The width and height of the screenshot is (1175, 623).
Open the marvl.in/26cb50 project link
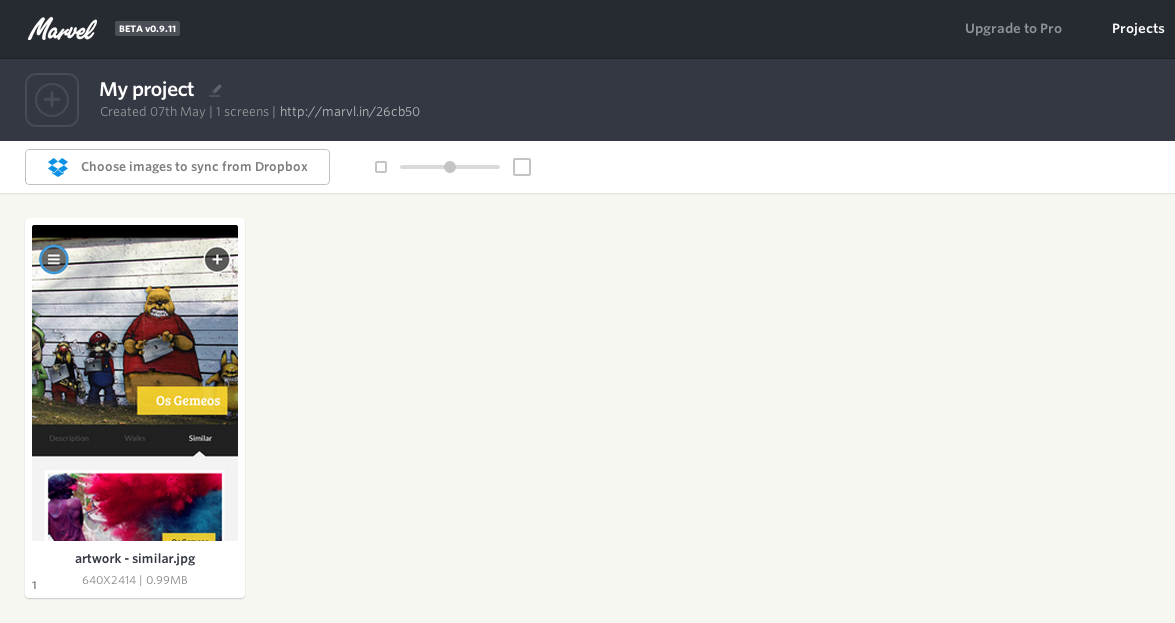pyautogui.click(x=350, y=112)
